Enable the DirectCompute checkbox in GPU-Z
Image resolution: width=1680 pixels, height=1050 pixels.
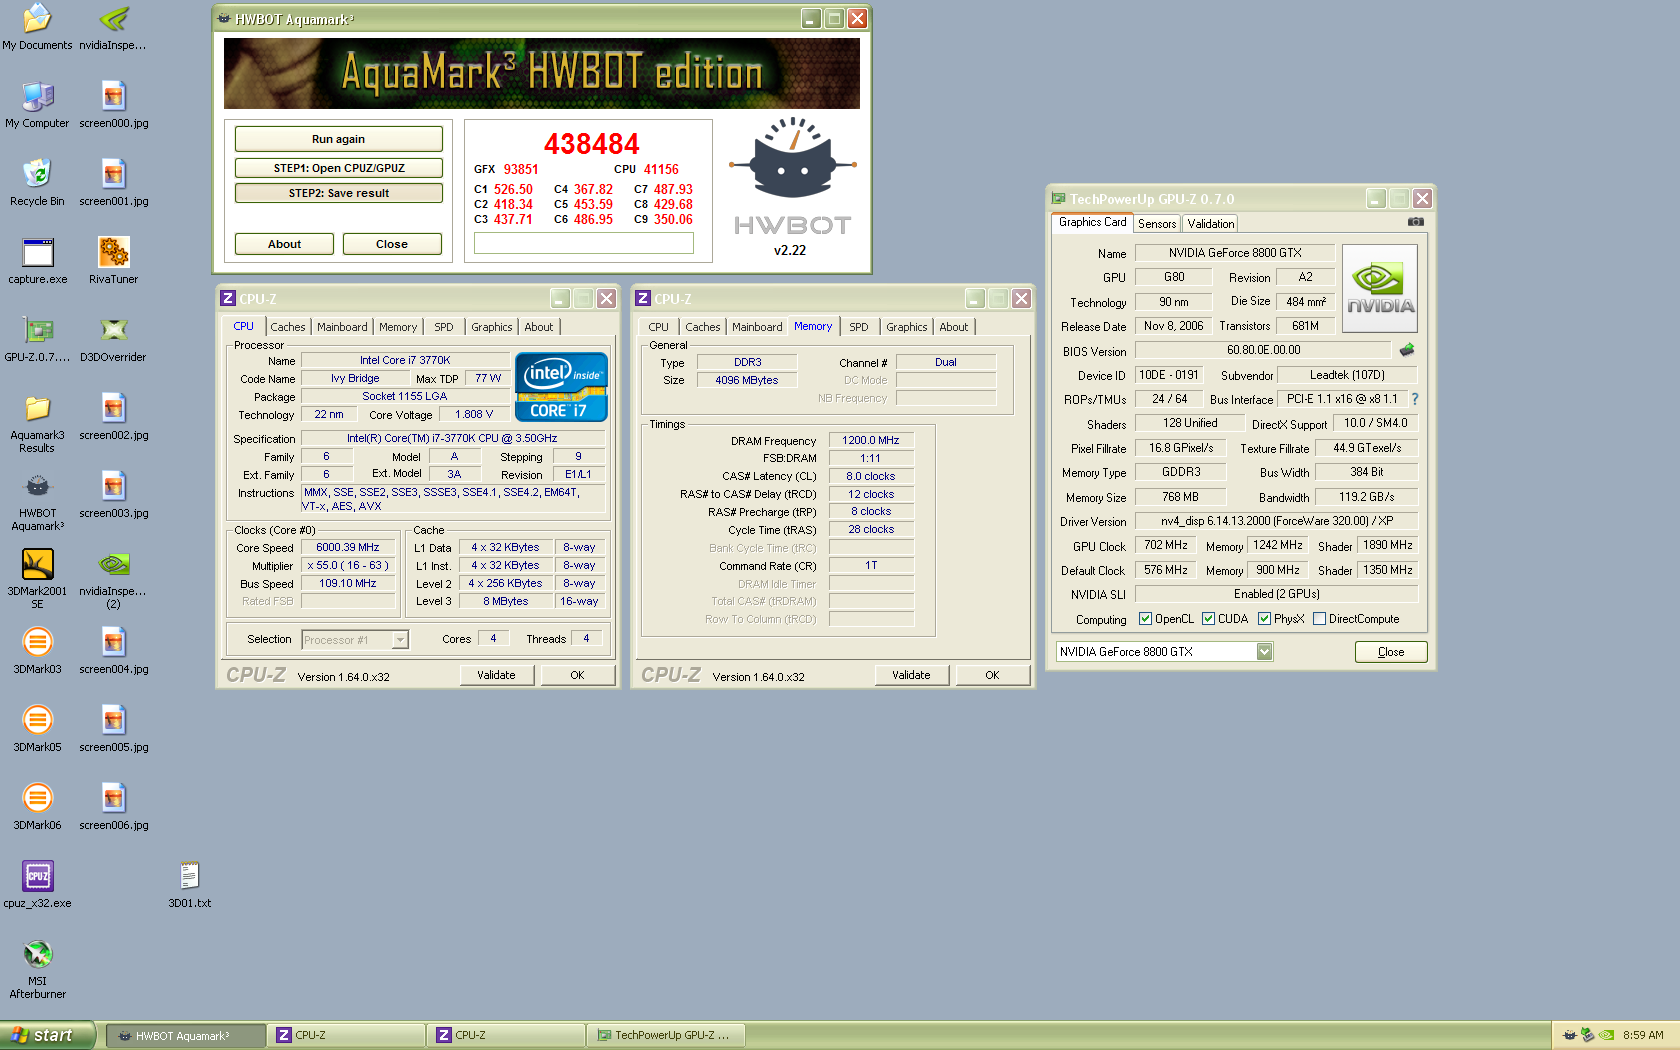point(1320,619)
